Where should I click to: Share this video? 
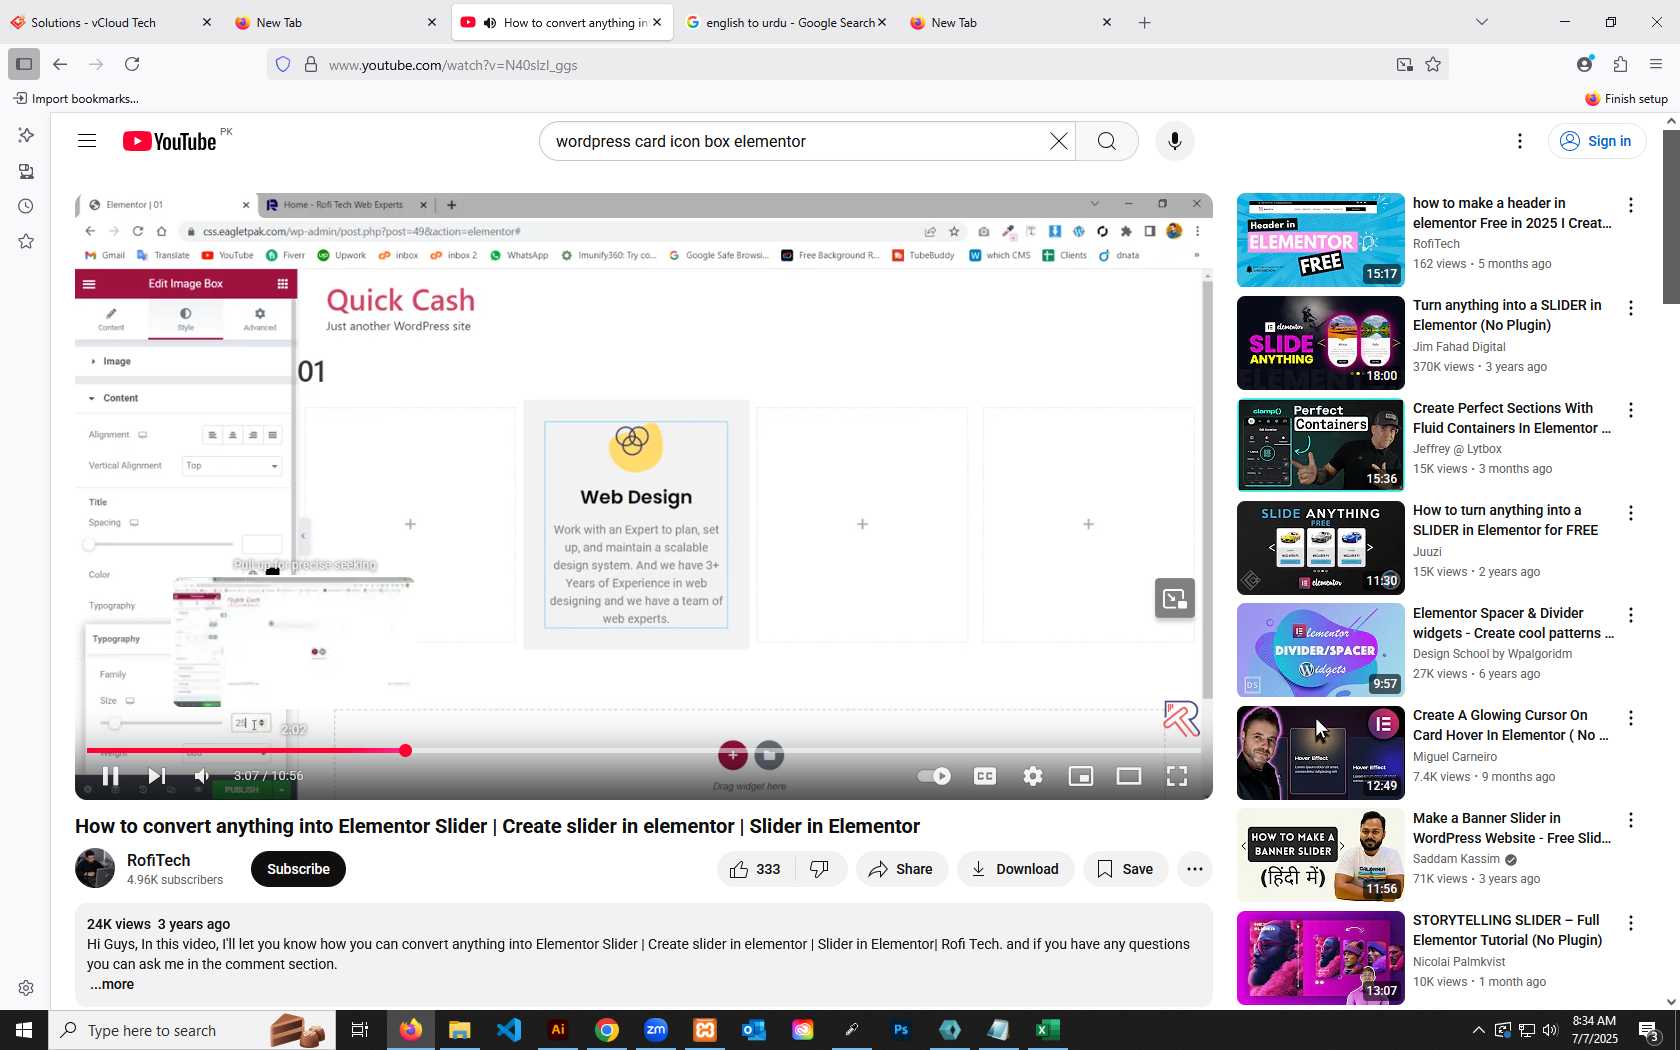901,869
